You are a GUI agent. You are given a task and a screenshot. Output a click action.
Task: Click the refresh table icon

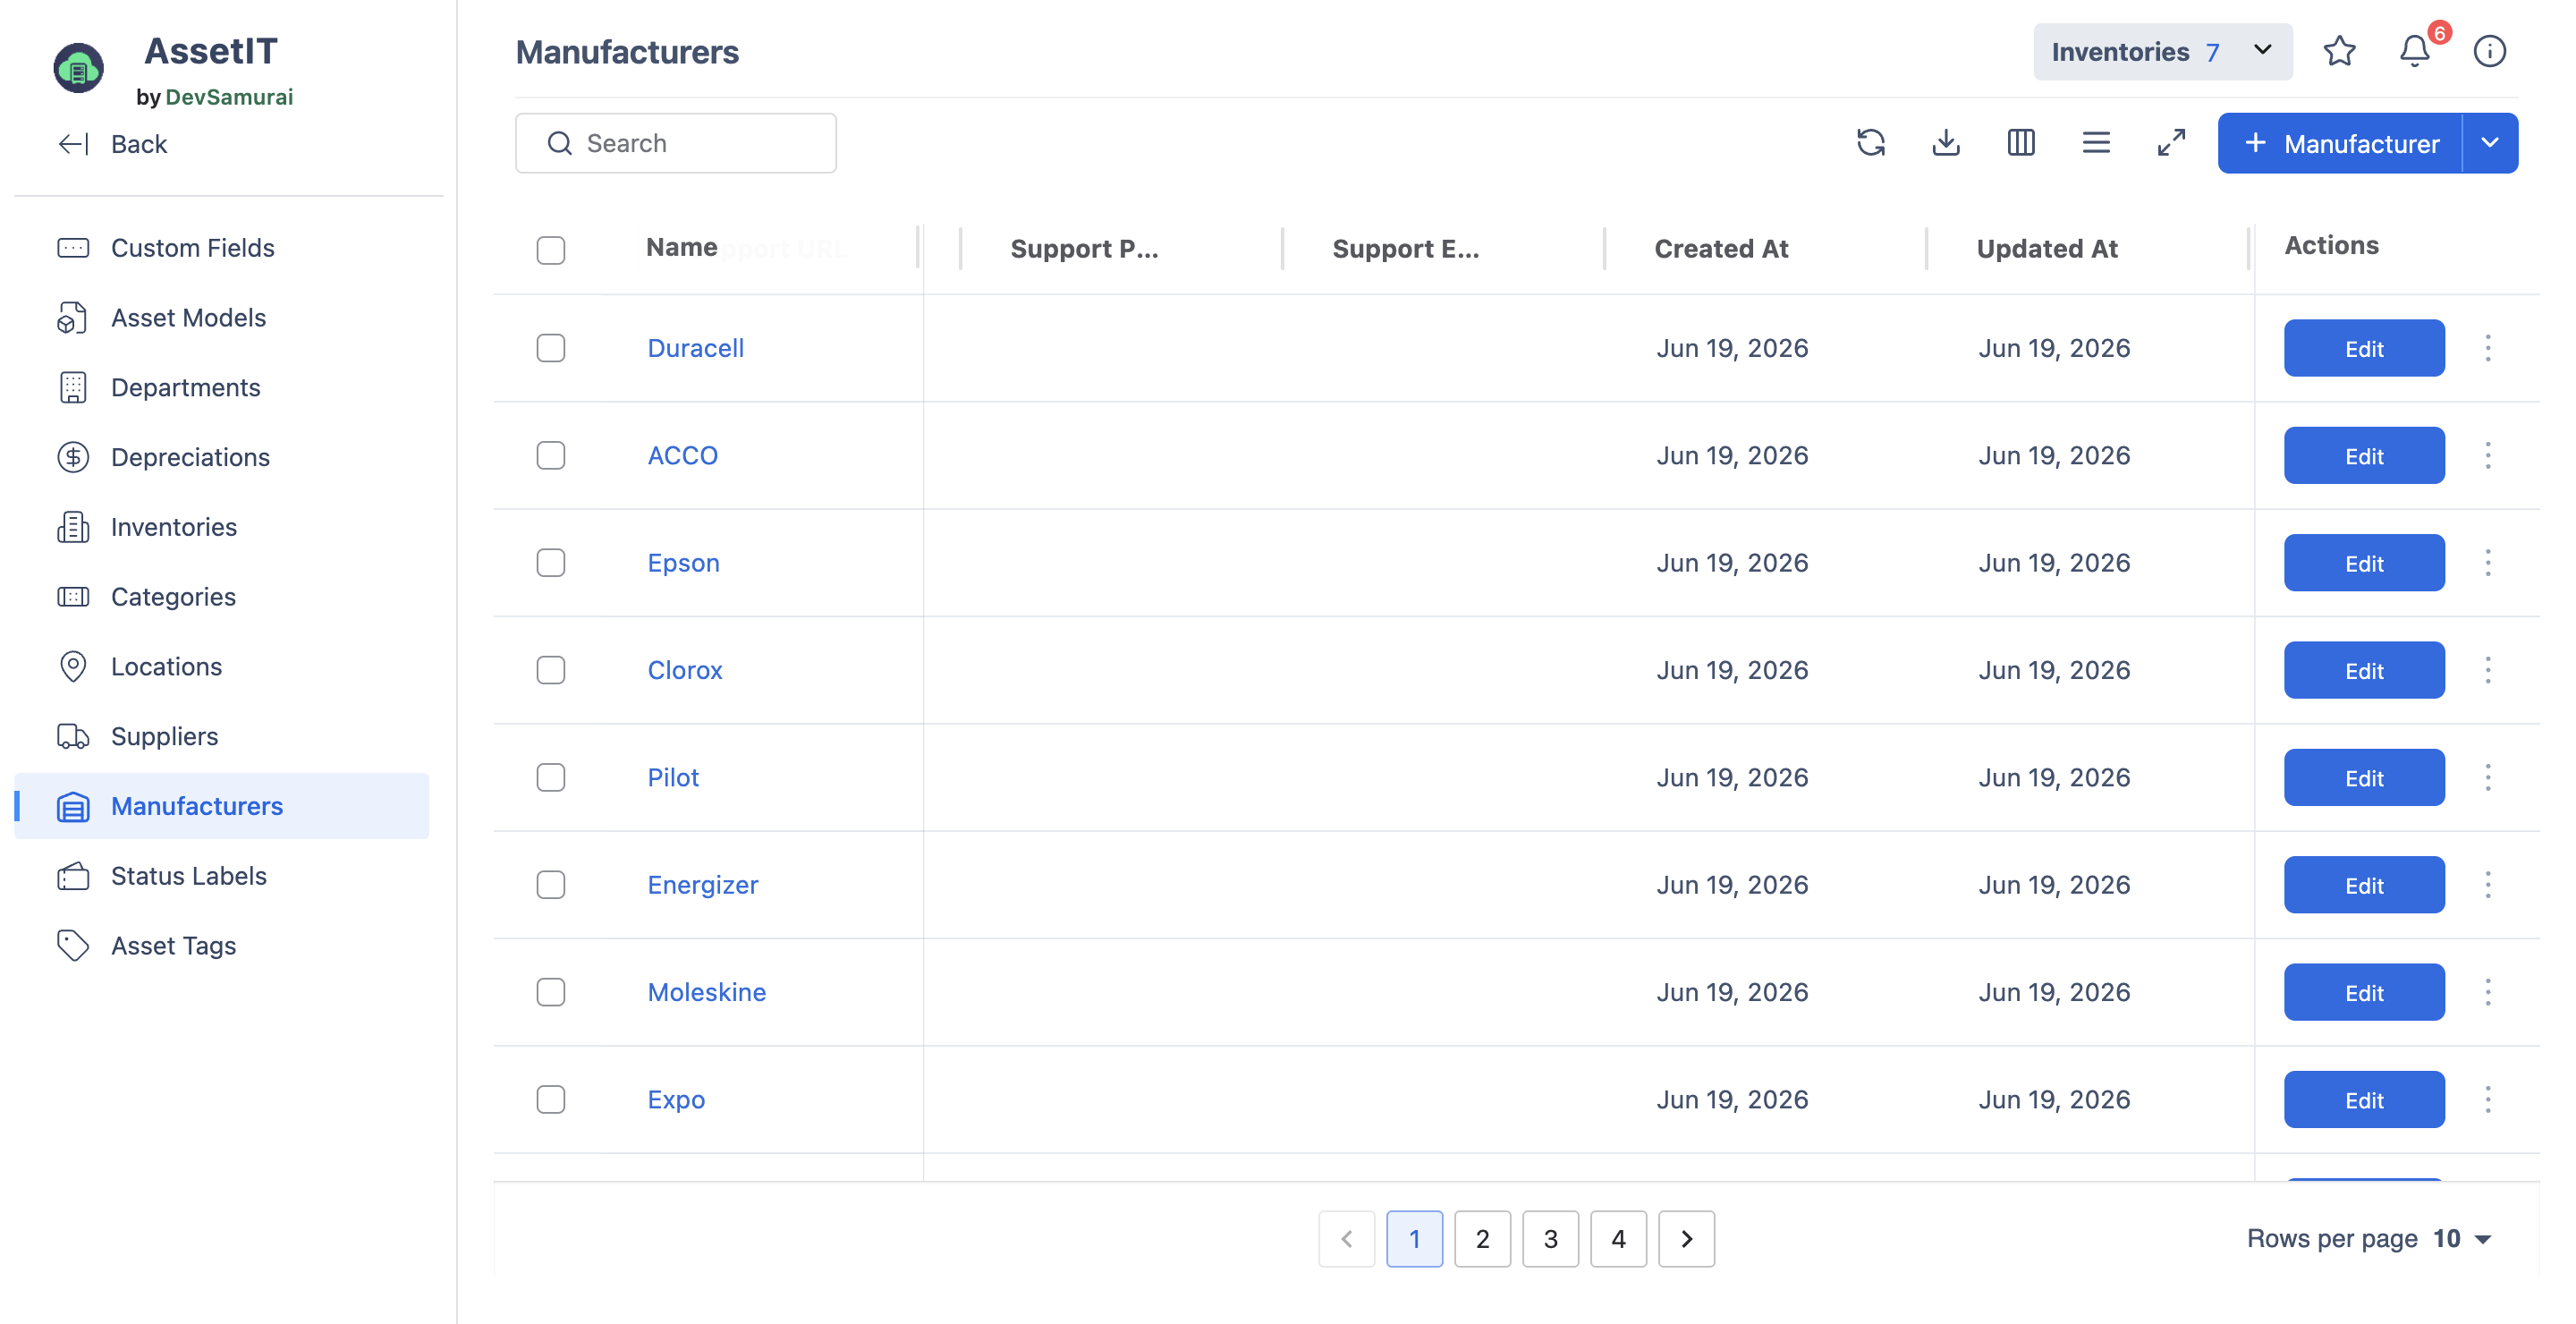coord(1871,143)
